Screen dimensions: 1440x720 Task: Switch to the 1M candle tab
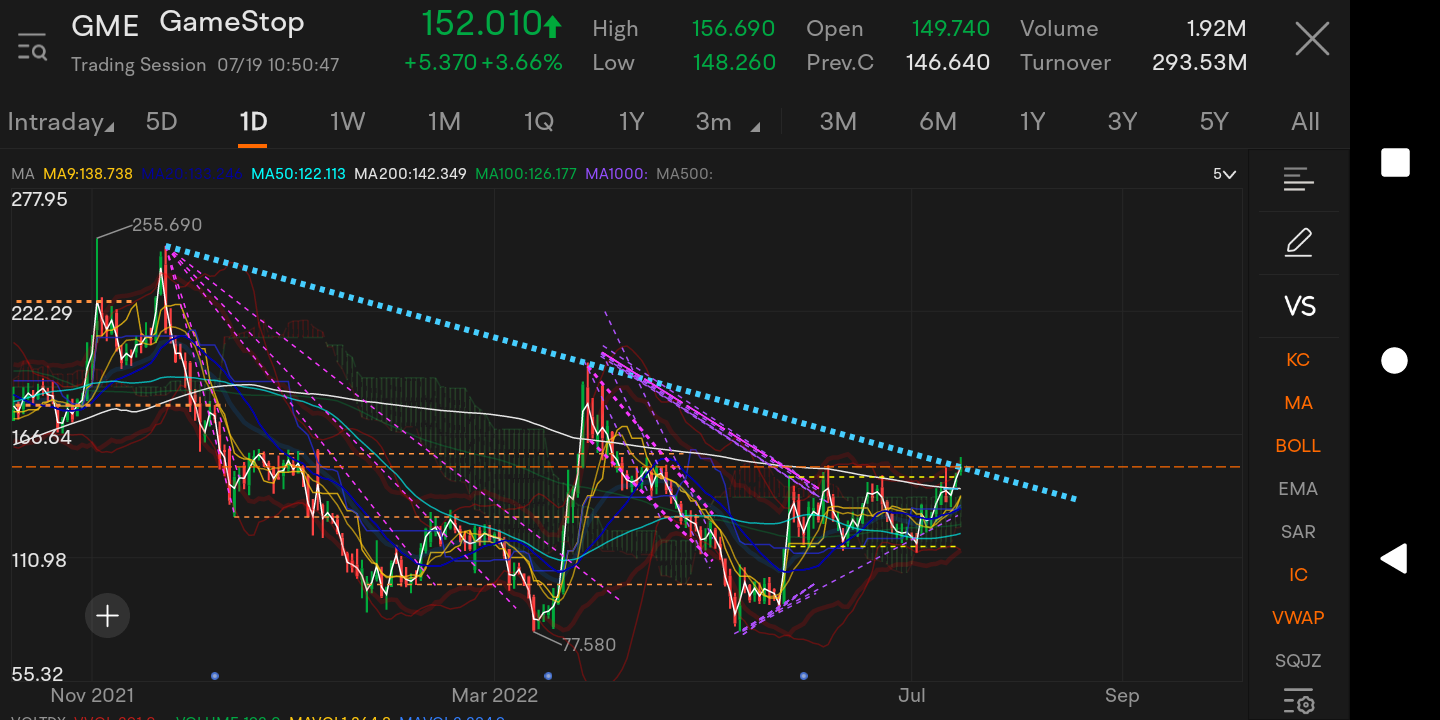click(444, 122)
